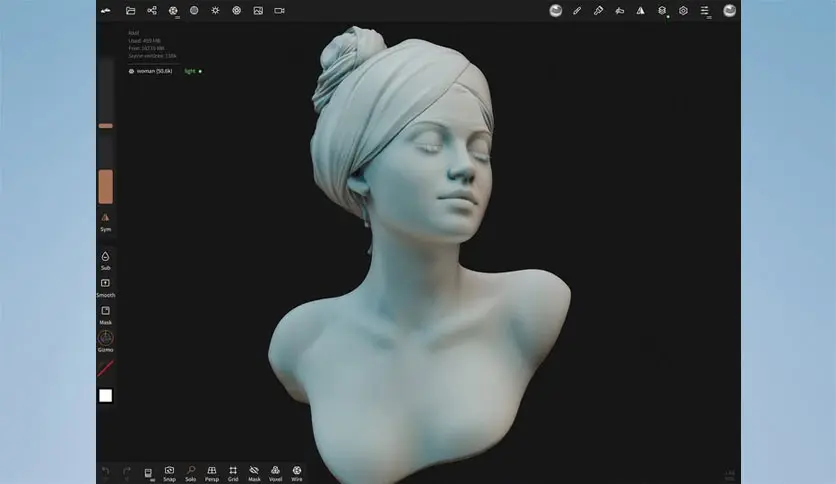Screen dimensions: 836x484
Task: Open the Files folder menu
Action: click(x=130, y=11)
